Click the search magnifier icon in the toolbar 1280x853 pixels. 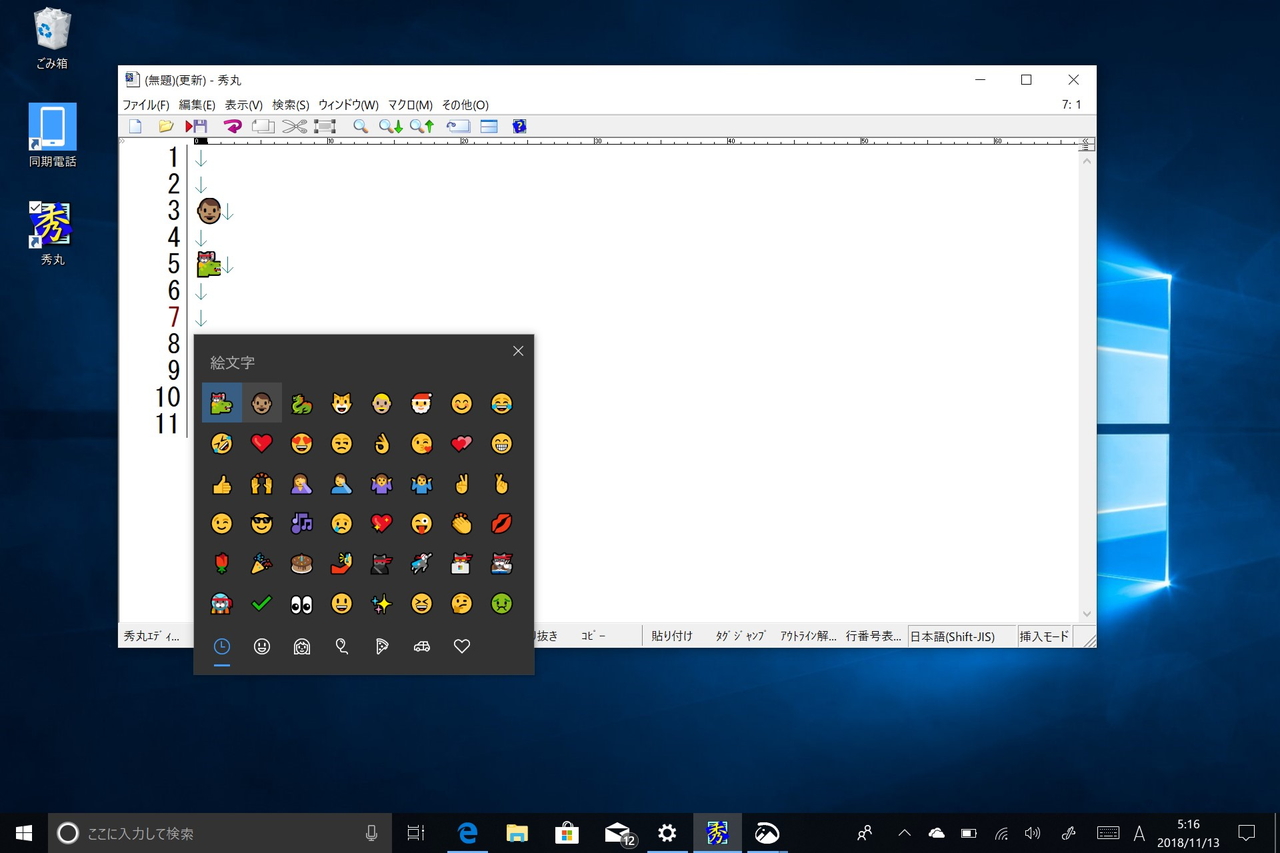[x=360, y=125]
